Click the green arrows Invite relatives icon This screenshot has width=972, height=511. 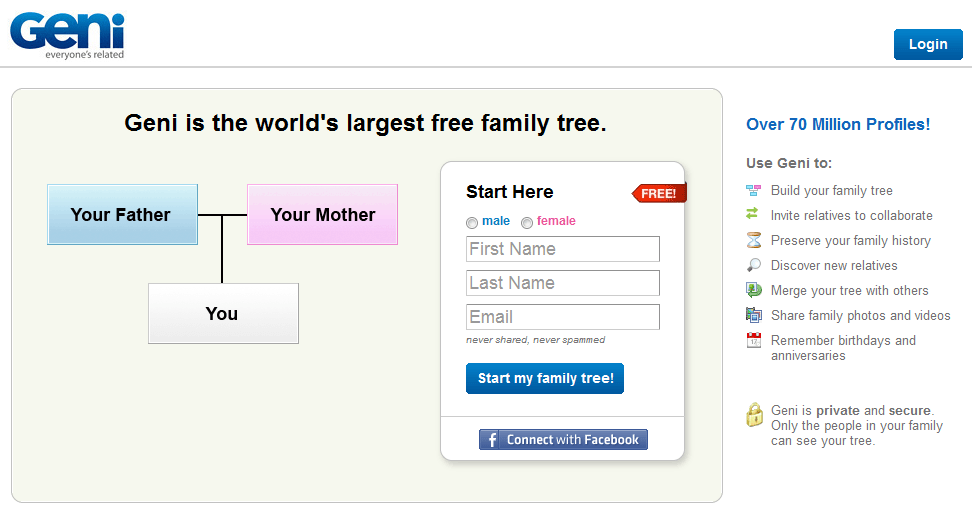[754, 215]
